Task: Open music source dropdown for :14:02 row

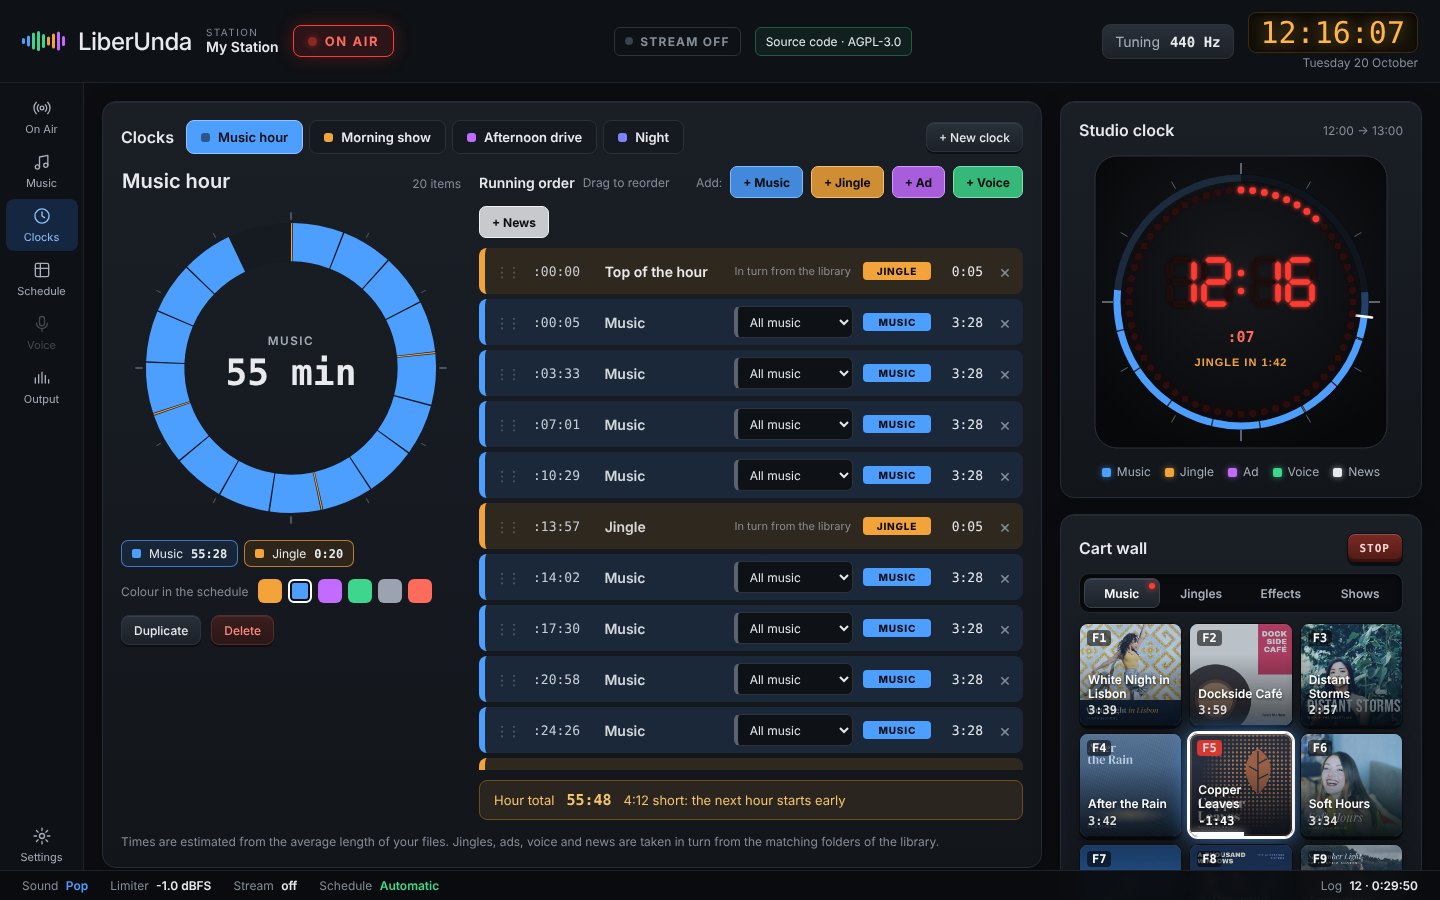Action: pos(795,578)
